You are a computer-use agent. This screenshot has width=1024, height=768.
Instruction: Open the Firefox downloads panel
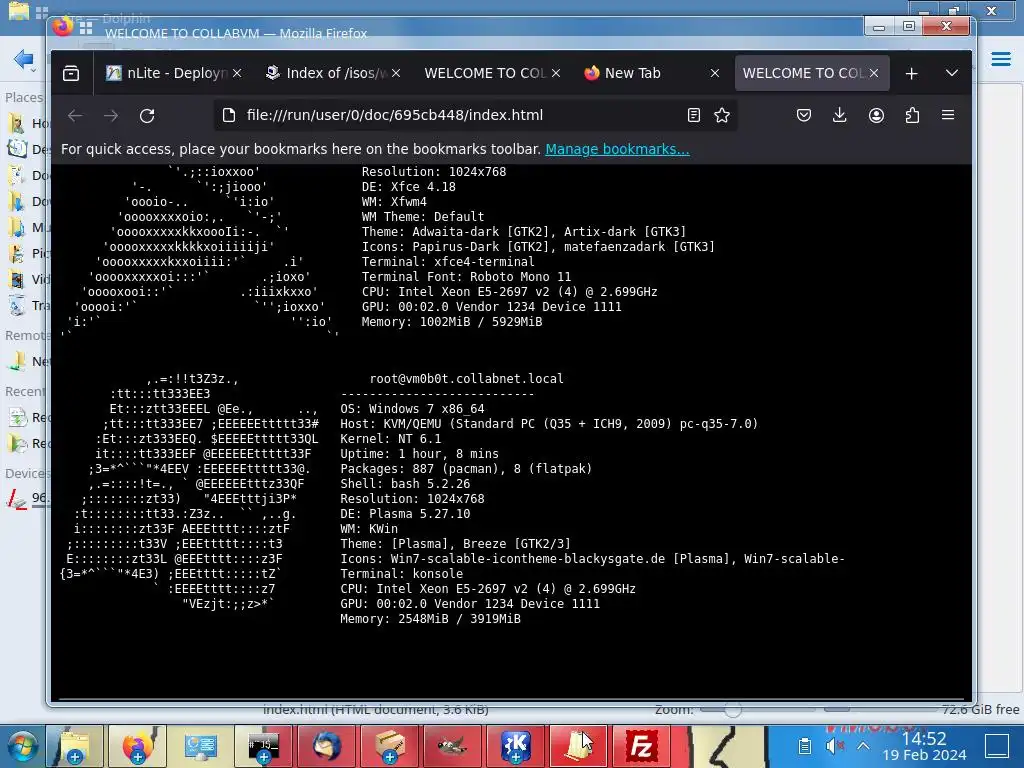coord(840,116)
